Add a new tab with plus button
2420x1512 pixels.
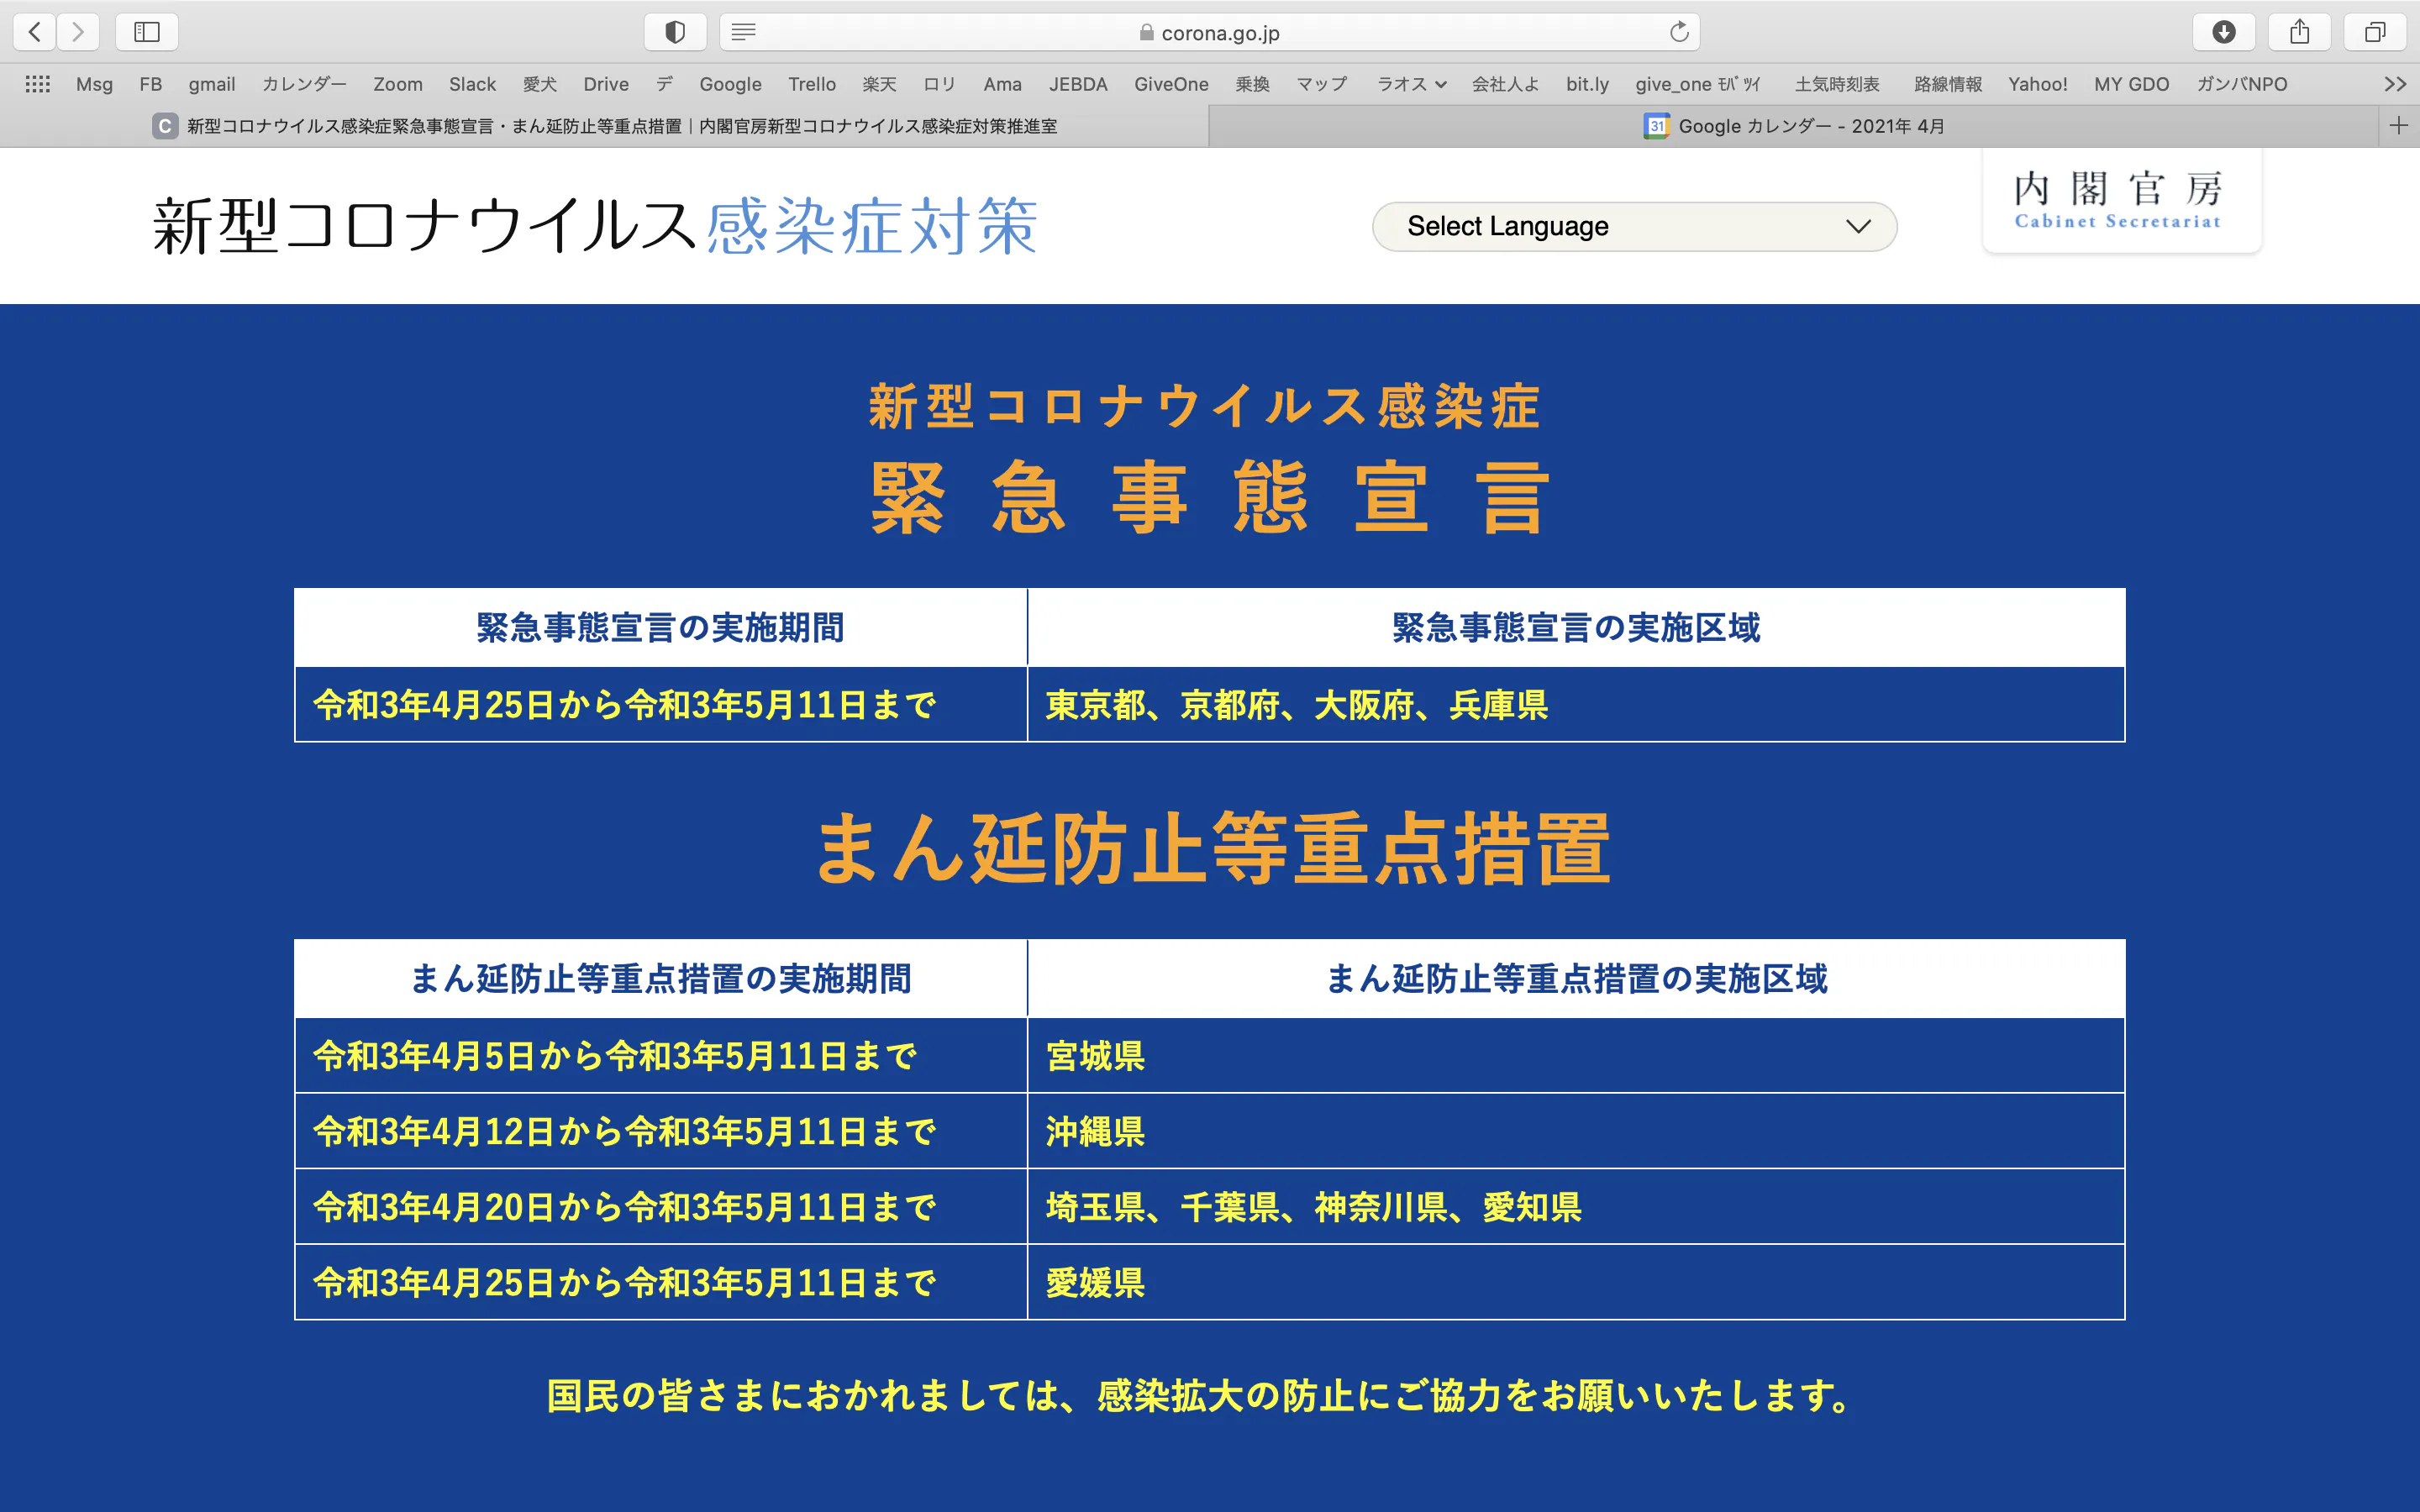coord(2398,125)
